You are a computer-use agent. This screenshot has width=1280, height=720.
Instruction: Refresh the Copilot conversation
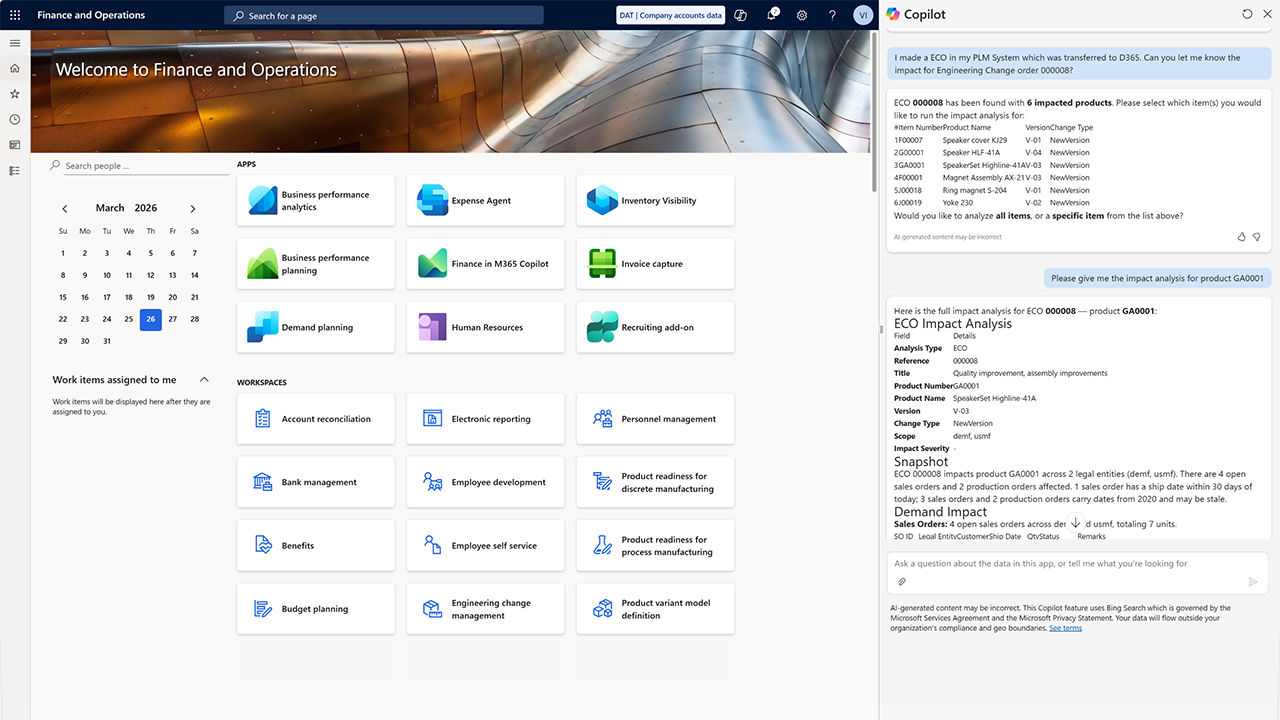pos(1247,14)
